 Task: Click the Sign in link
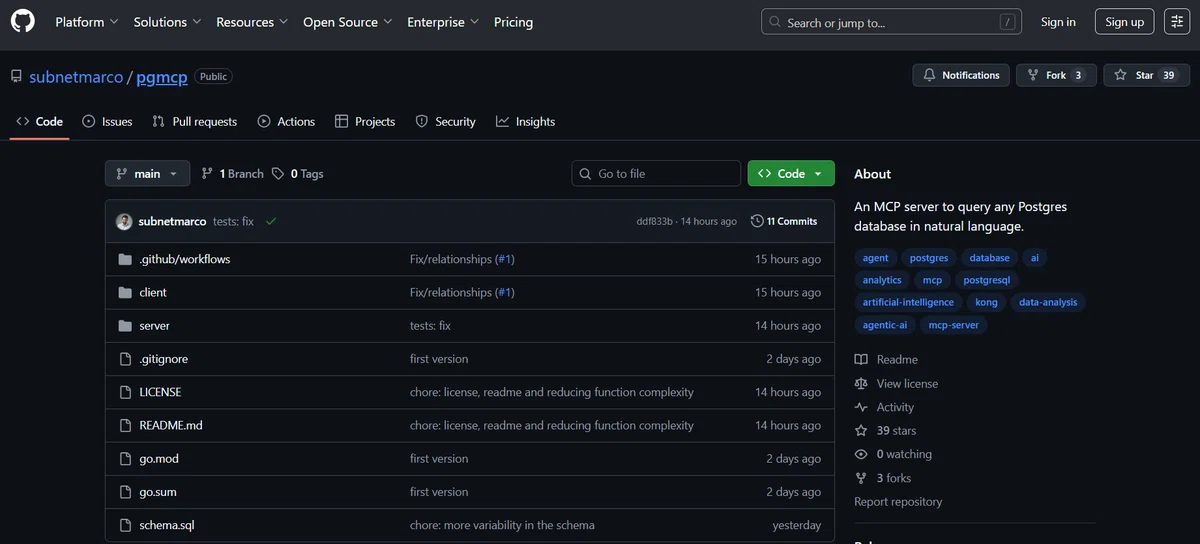[x=1058, y=22]
